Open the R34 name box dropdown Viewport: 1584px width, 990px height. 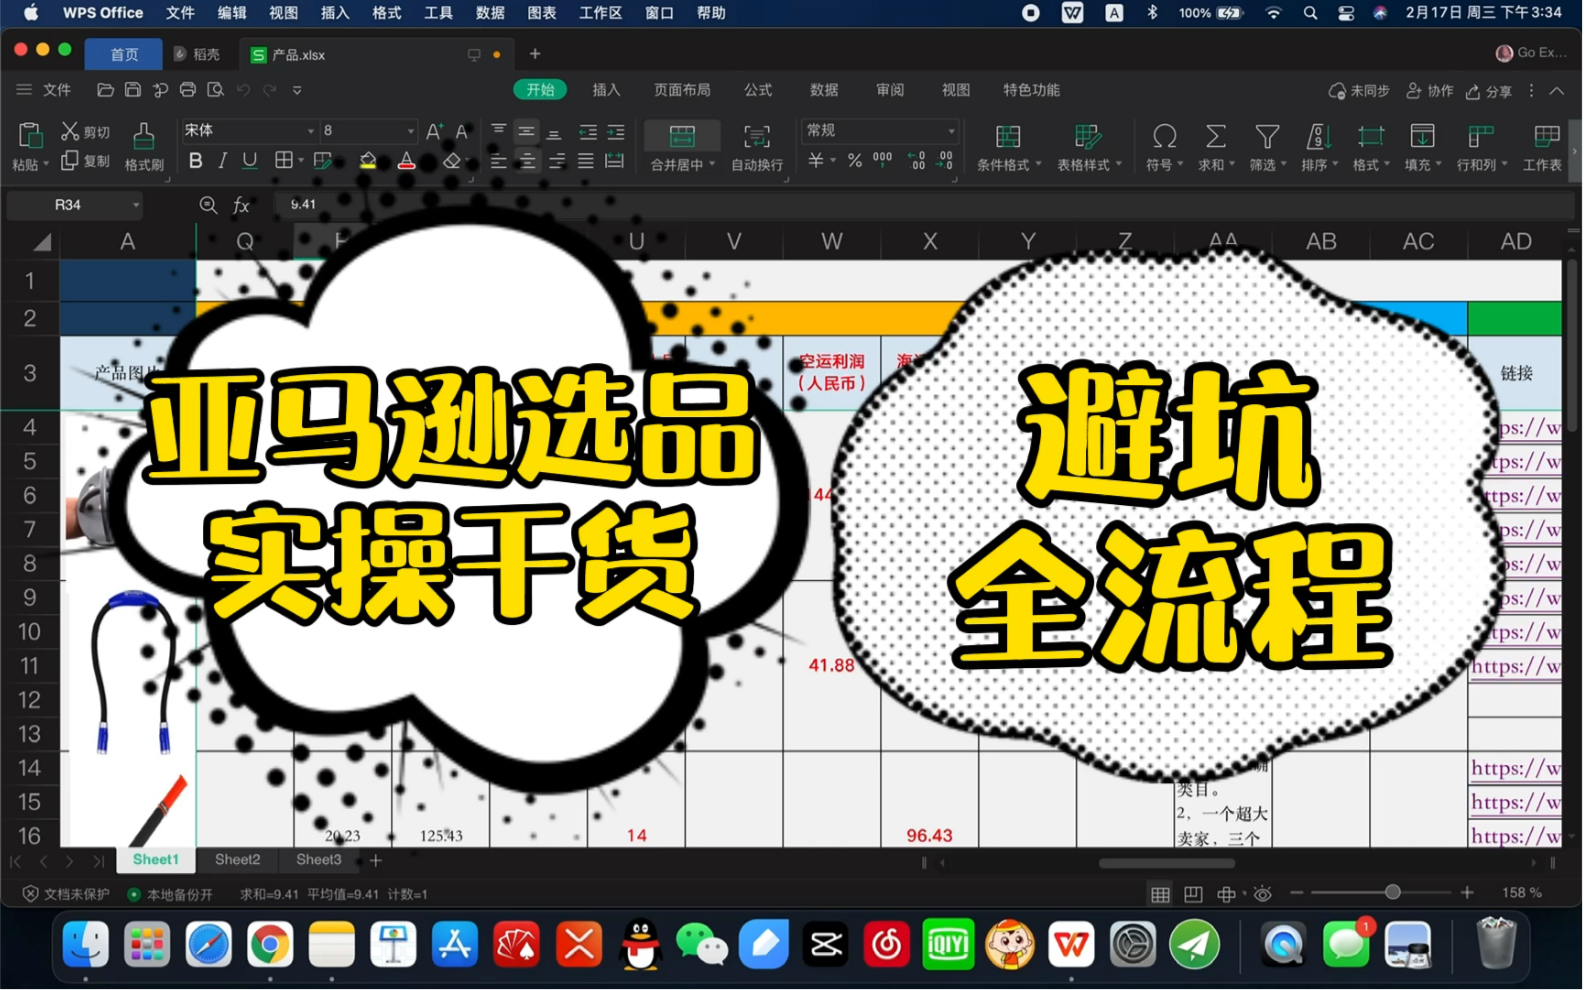pyautogui.click(x=136, y=205)
